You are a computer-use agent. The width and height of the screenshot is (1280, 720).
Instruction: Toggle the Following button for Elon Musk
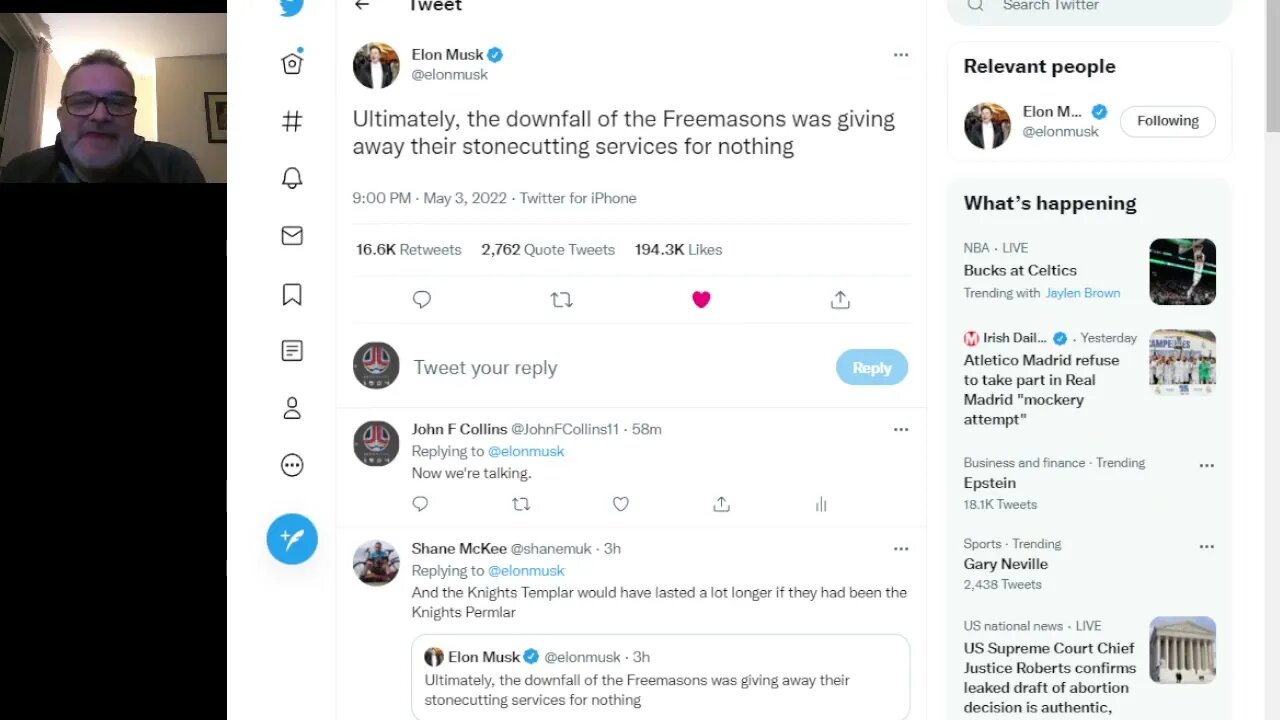[x=1167, y=121]
